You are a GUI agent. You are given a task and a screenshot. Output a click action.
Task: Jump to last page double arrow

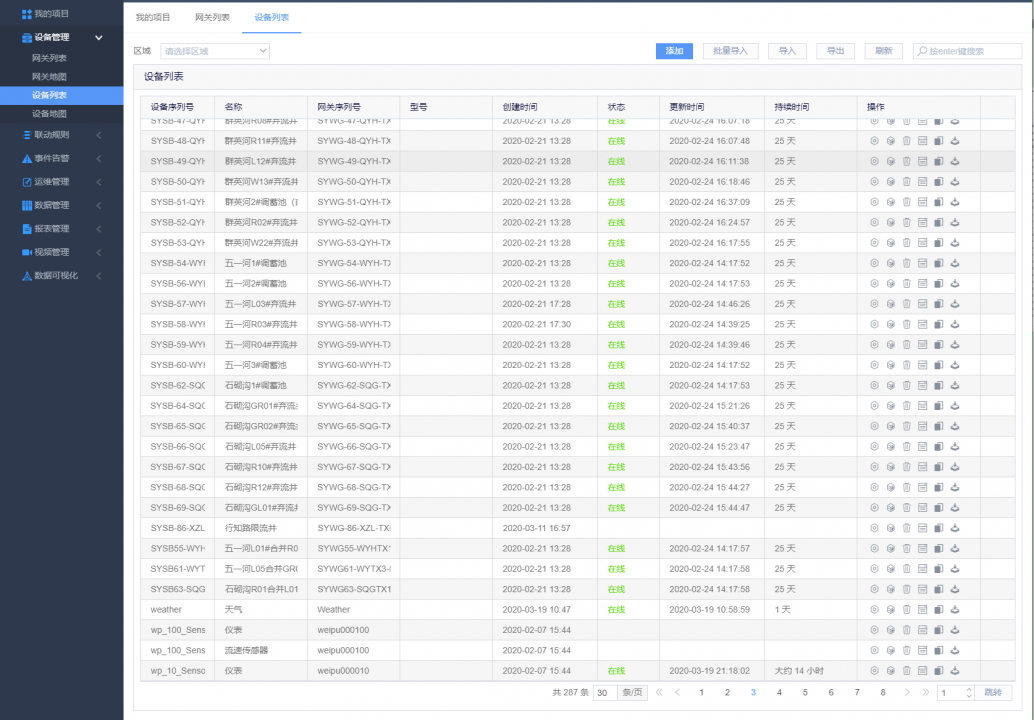[x=926, y=692]
